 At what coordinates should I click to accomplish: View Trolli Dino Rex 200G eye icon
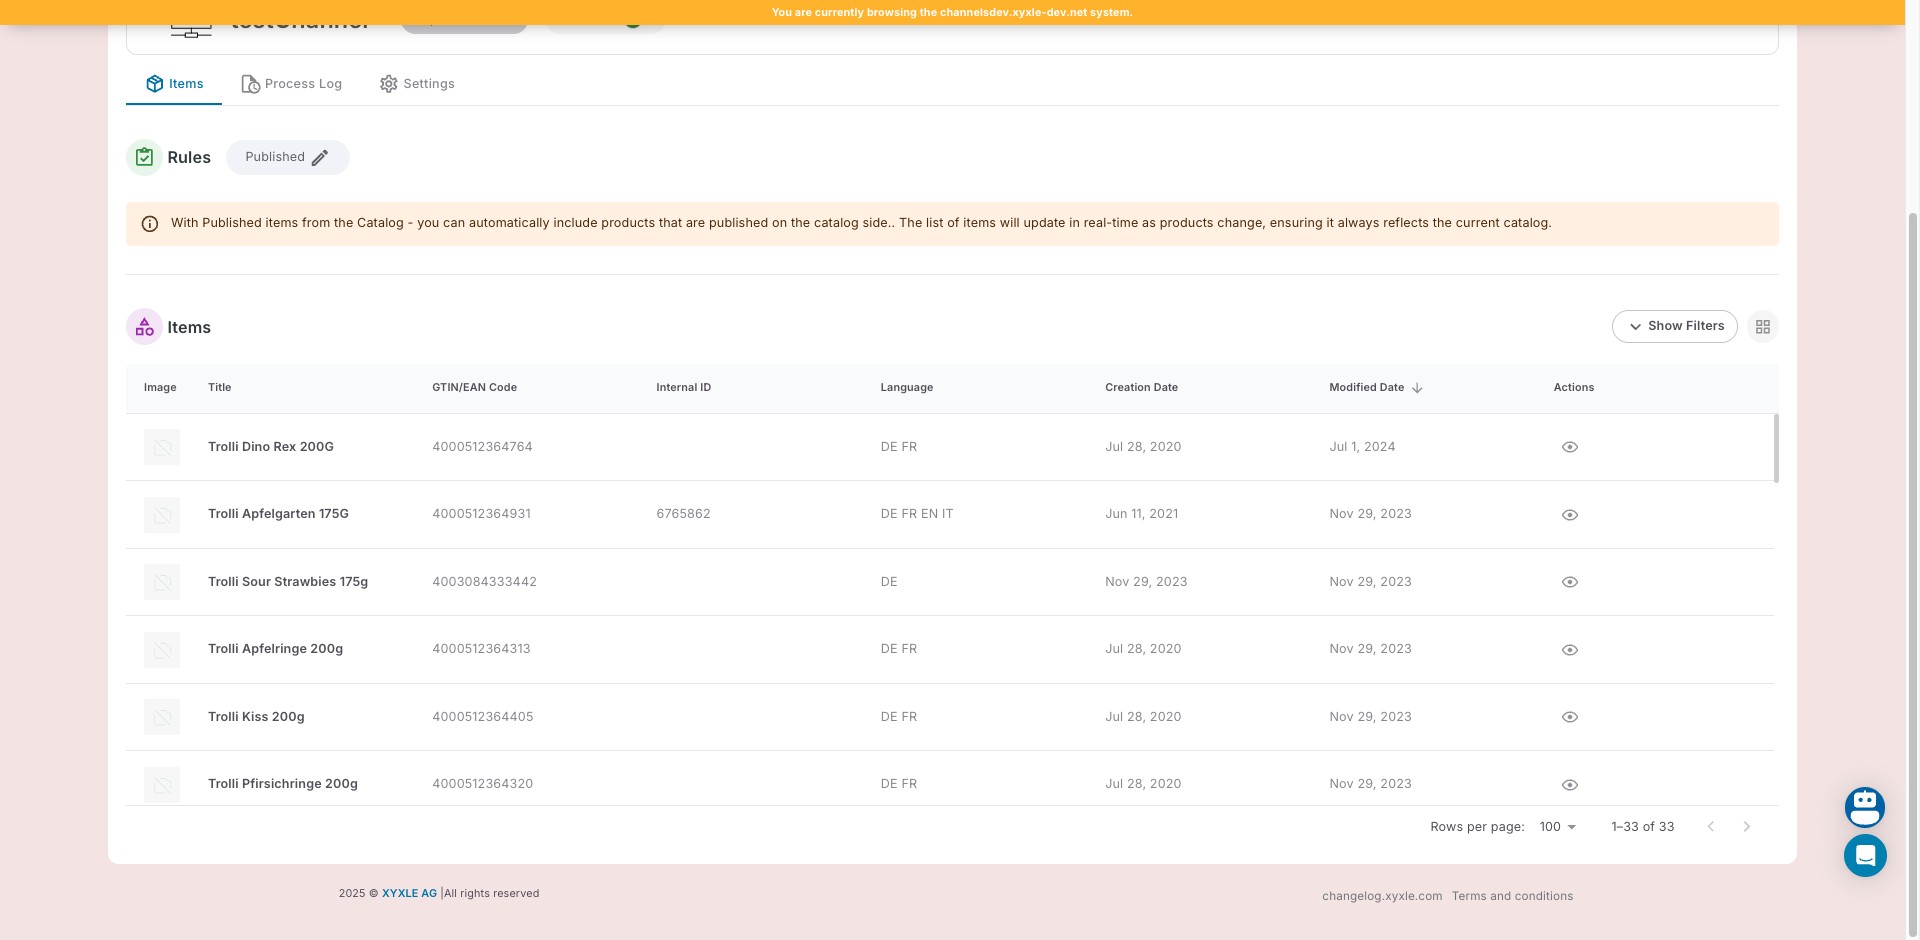pos(1569,447)
